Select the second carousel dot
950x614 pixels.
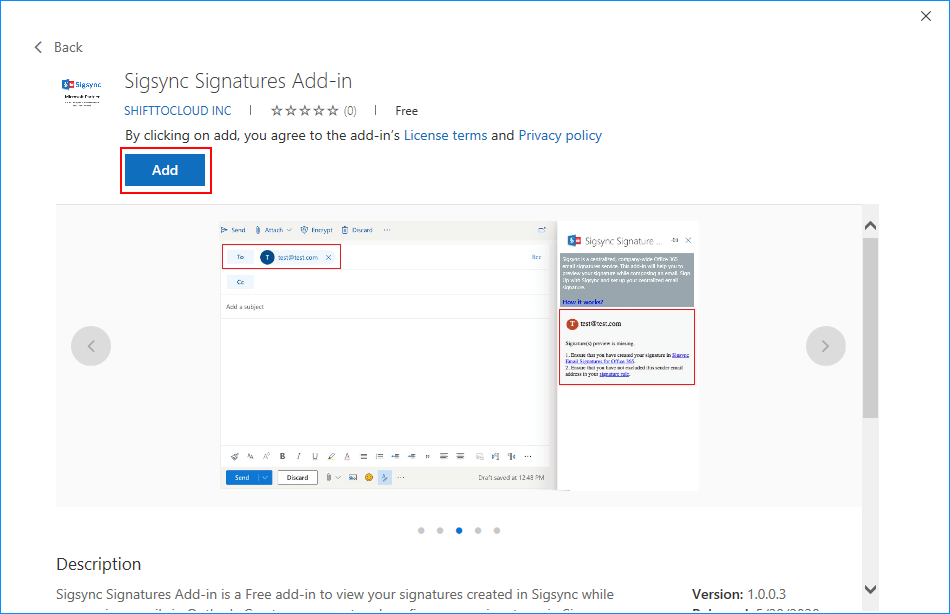pyautogui.click(x=440, y=530)
